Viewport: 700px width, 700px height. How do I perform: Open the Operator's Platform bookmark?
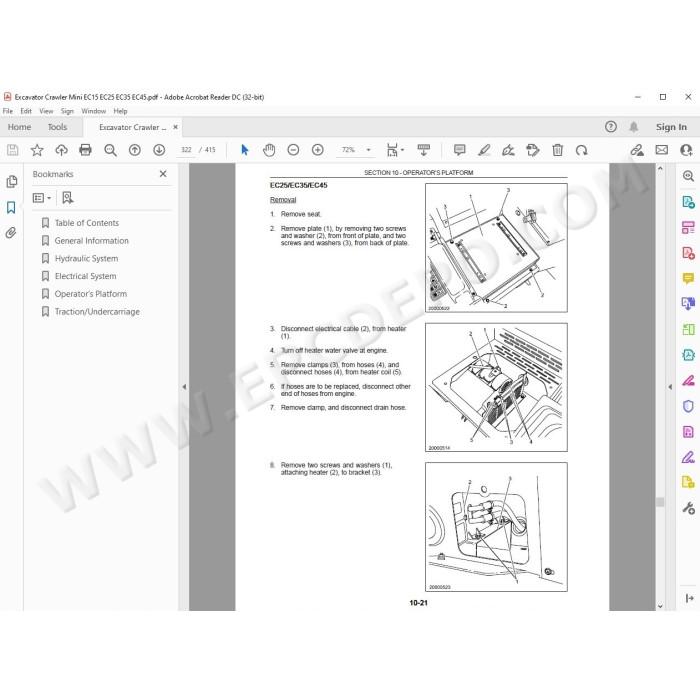tap(91, 294)
